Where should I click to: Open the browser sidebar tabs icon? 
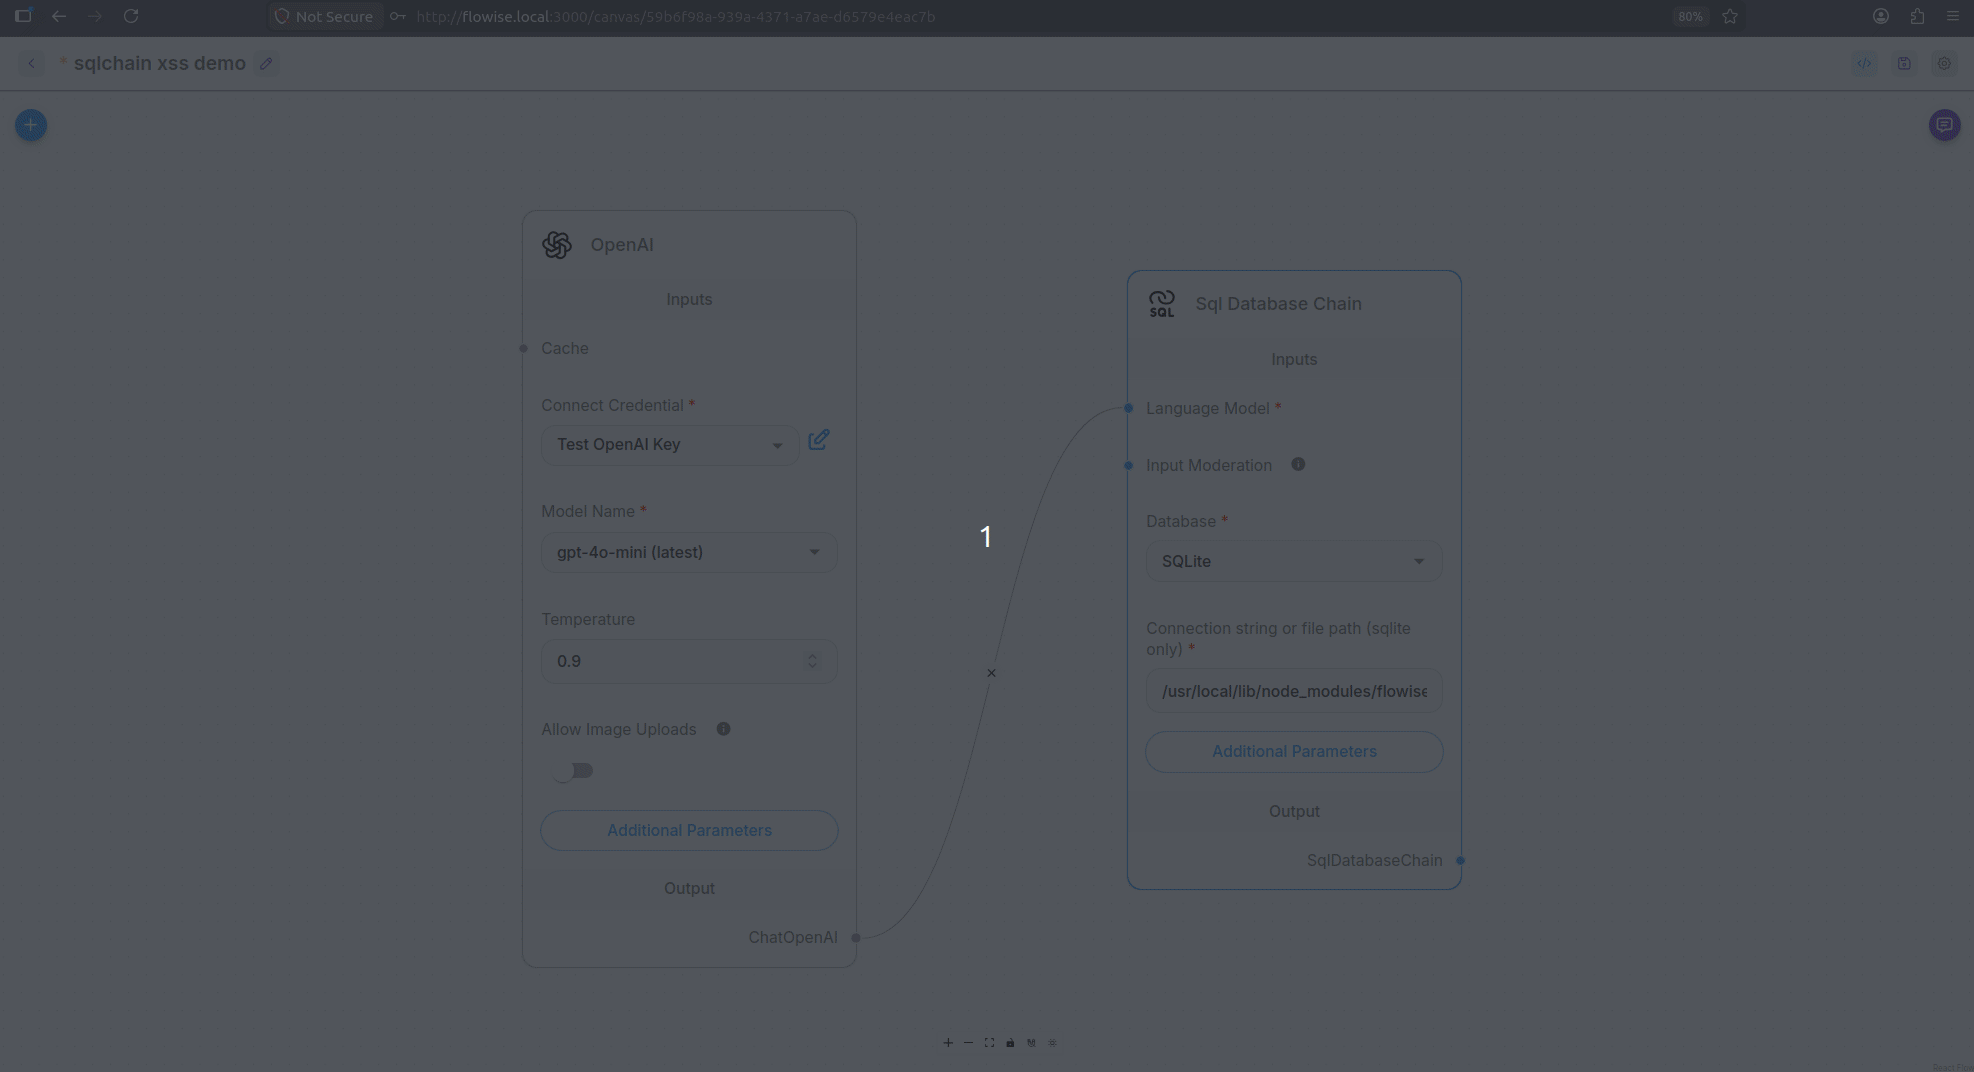click(x=23, y=16)
